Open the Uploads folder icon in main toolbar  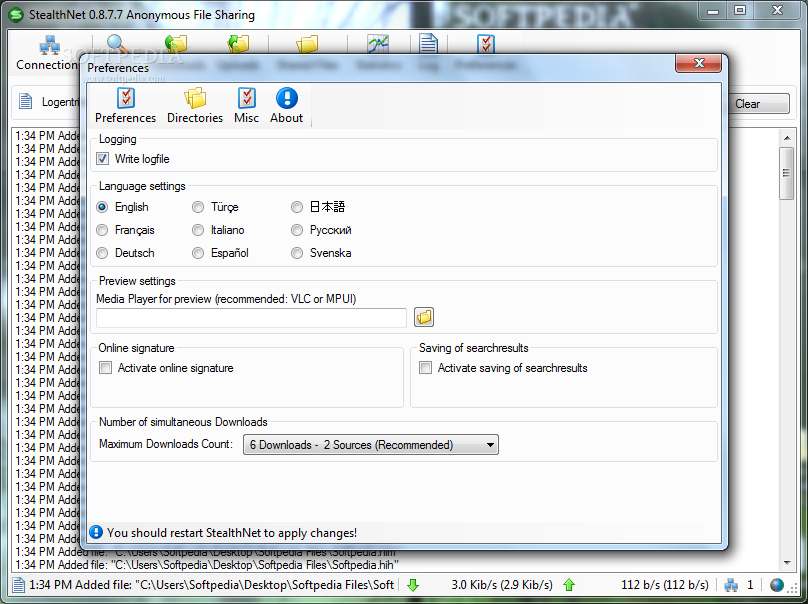pyautogui.click(x=239, y=44)
